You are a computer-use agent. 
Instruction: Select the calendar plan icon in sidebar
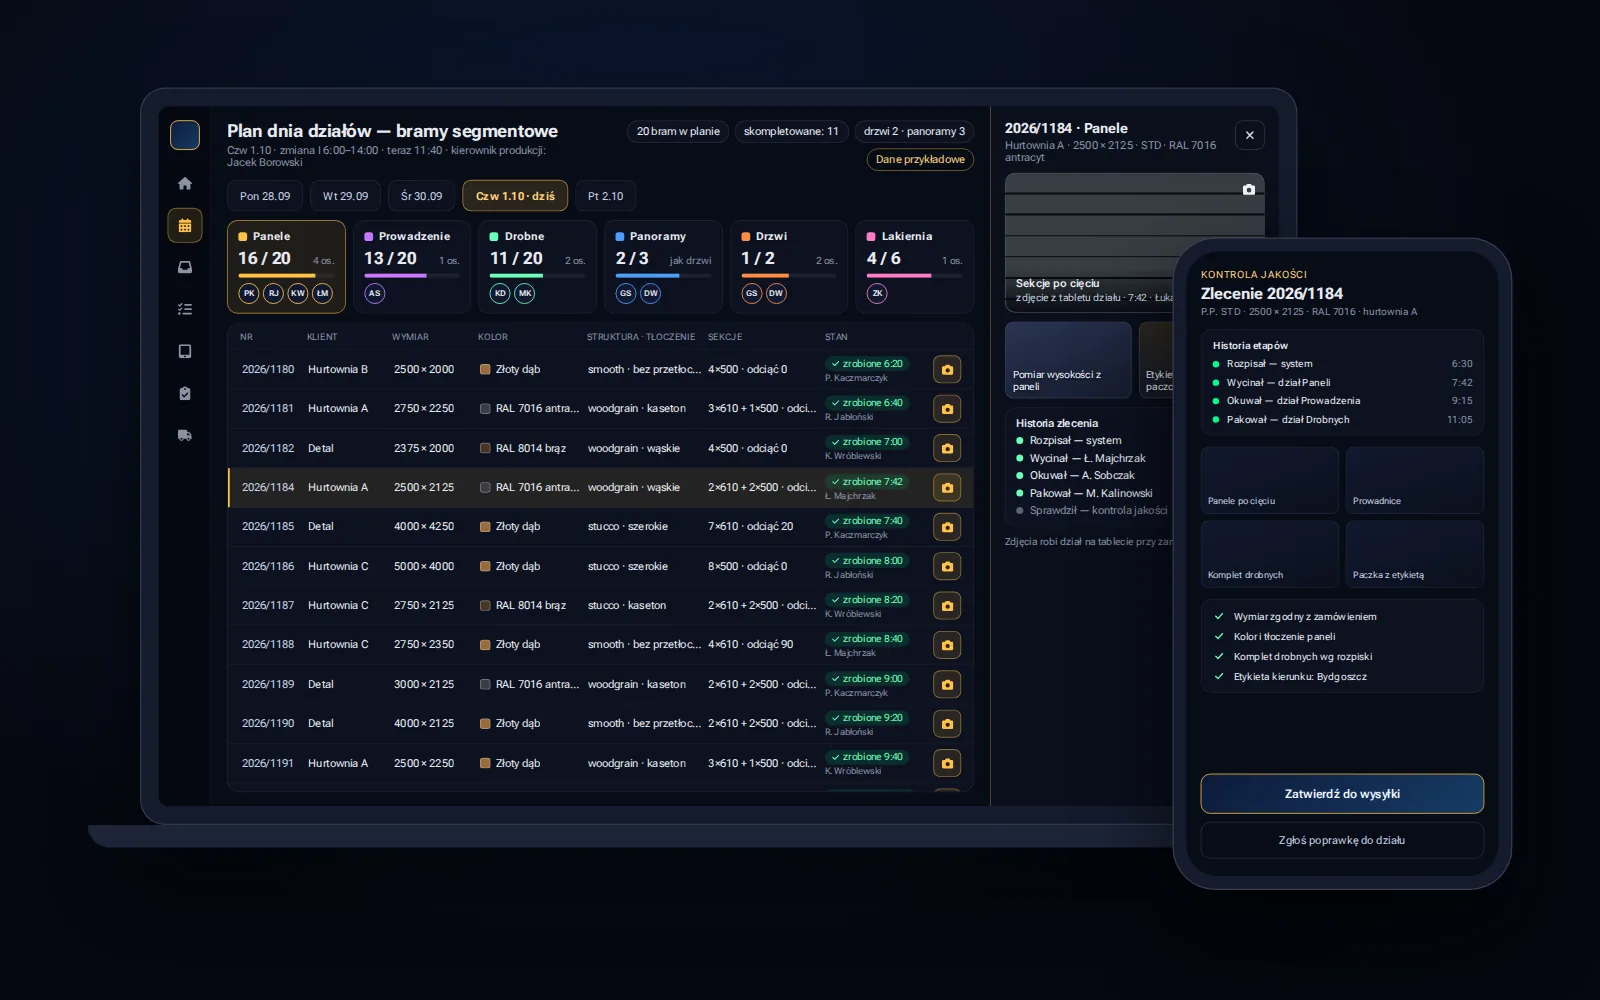click(x=185, y=225)
